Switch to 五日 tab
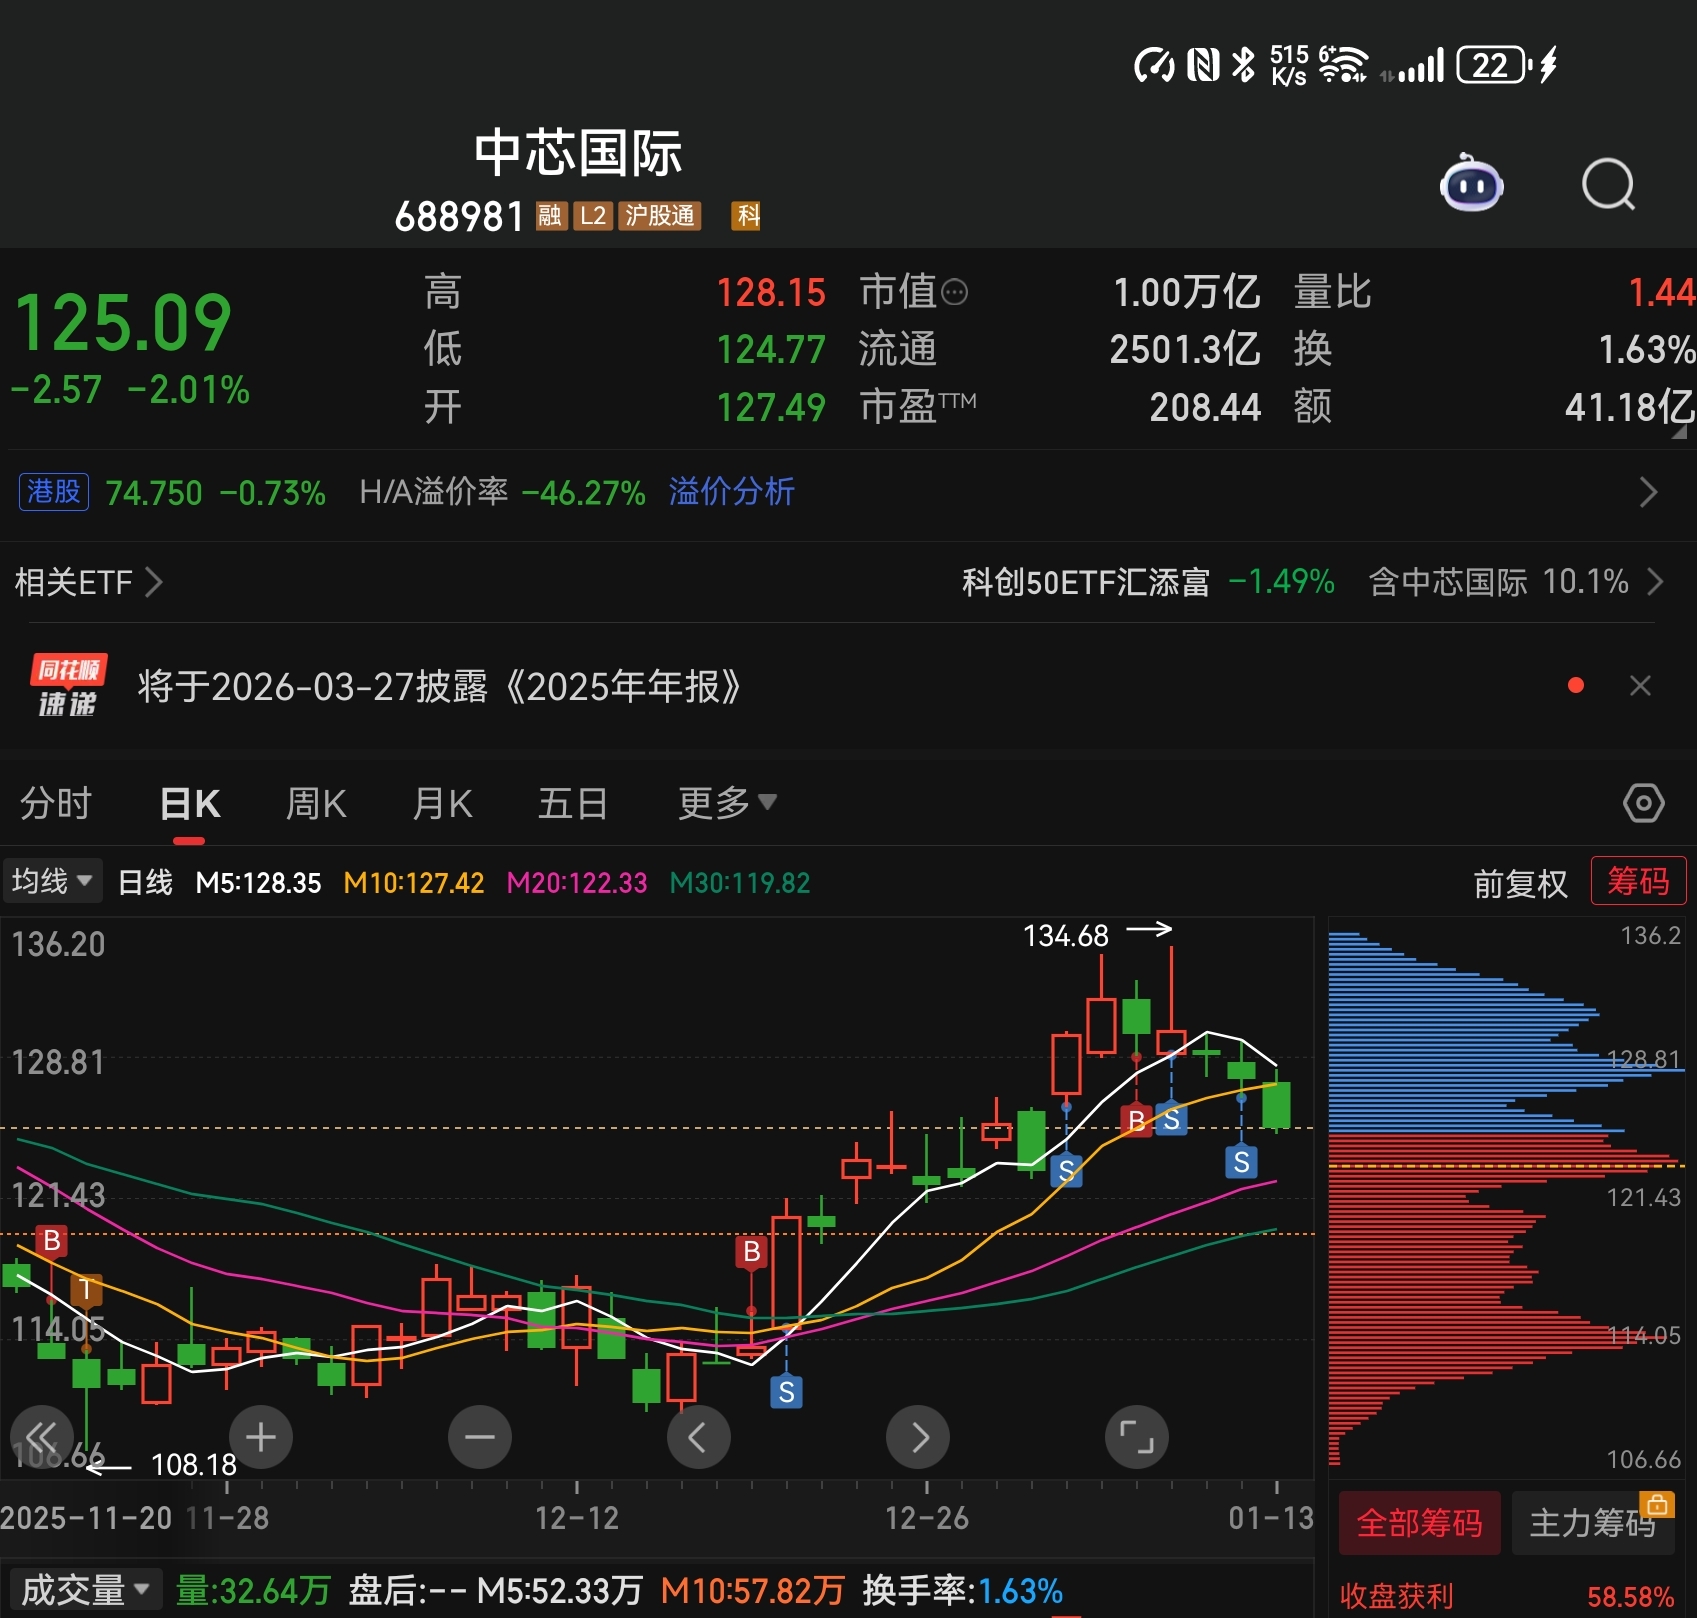The width and height of the screenshot is (1697, 1618). 572,803
